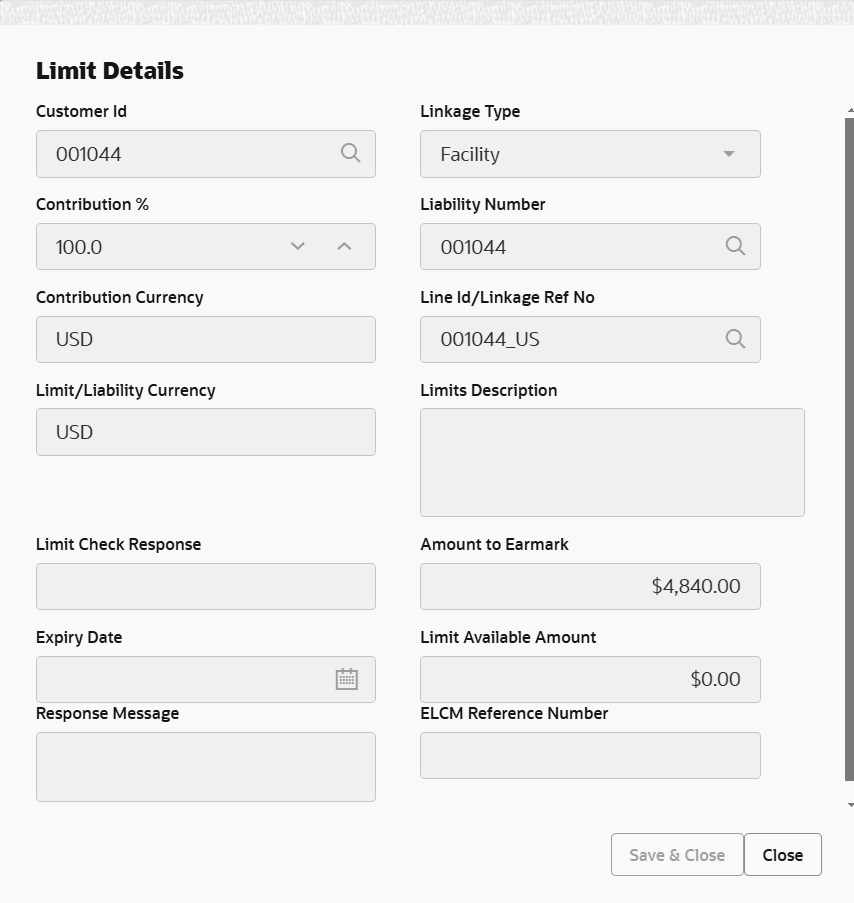Click the Close button

point(783,854)
